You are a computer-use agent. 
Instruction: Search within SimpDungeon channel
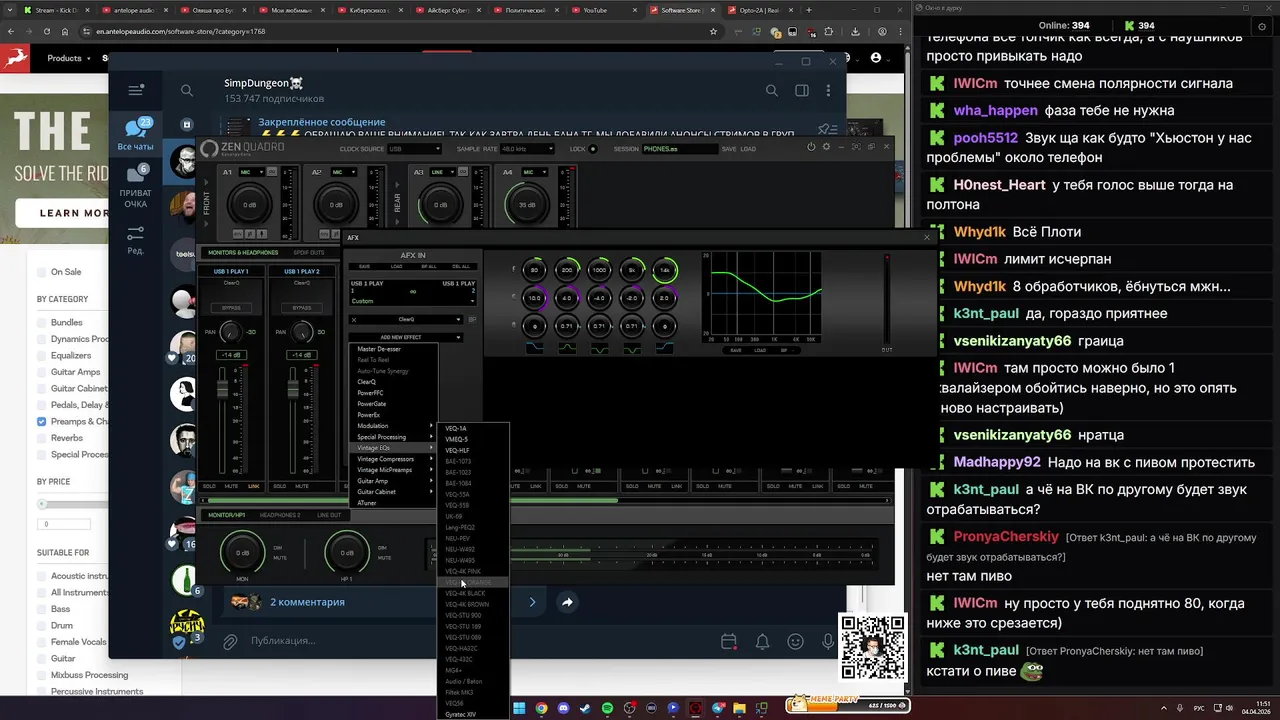(x=771, y=90)
